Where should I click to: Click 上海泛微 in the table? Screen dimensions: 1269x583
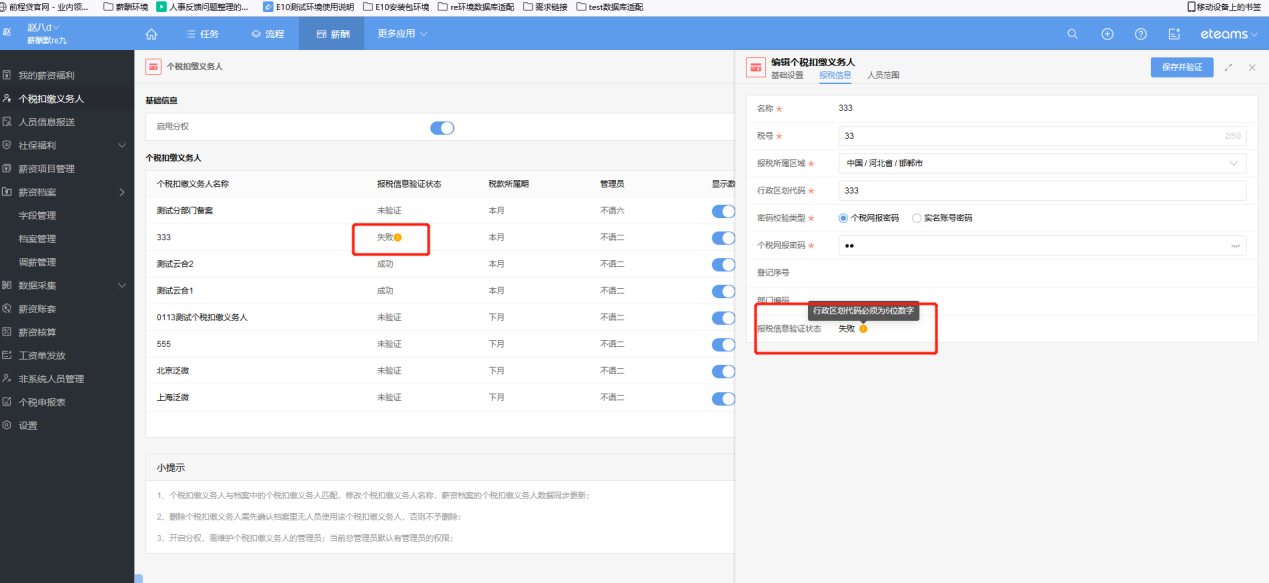173,397
